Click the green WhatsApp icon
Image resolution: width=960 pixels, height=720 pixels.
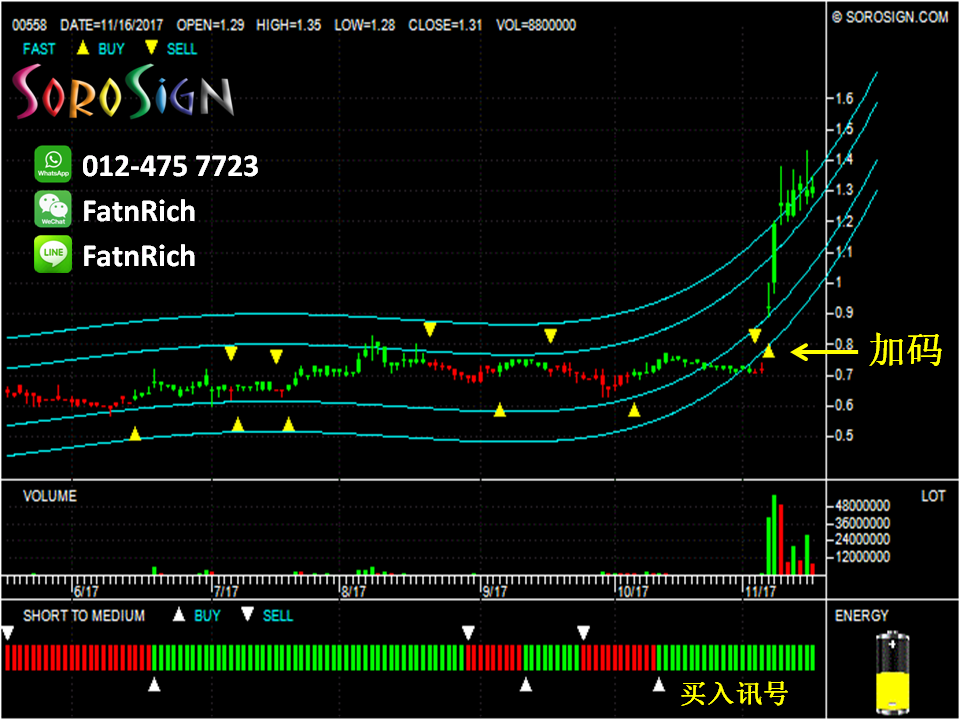click(x=53, y=164)
